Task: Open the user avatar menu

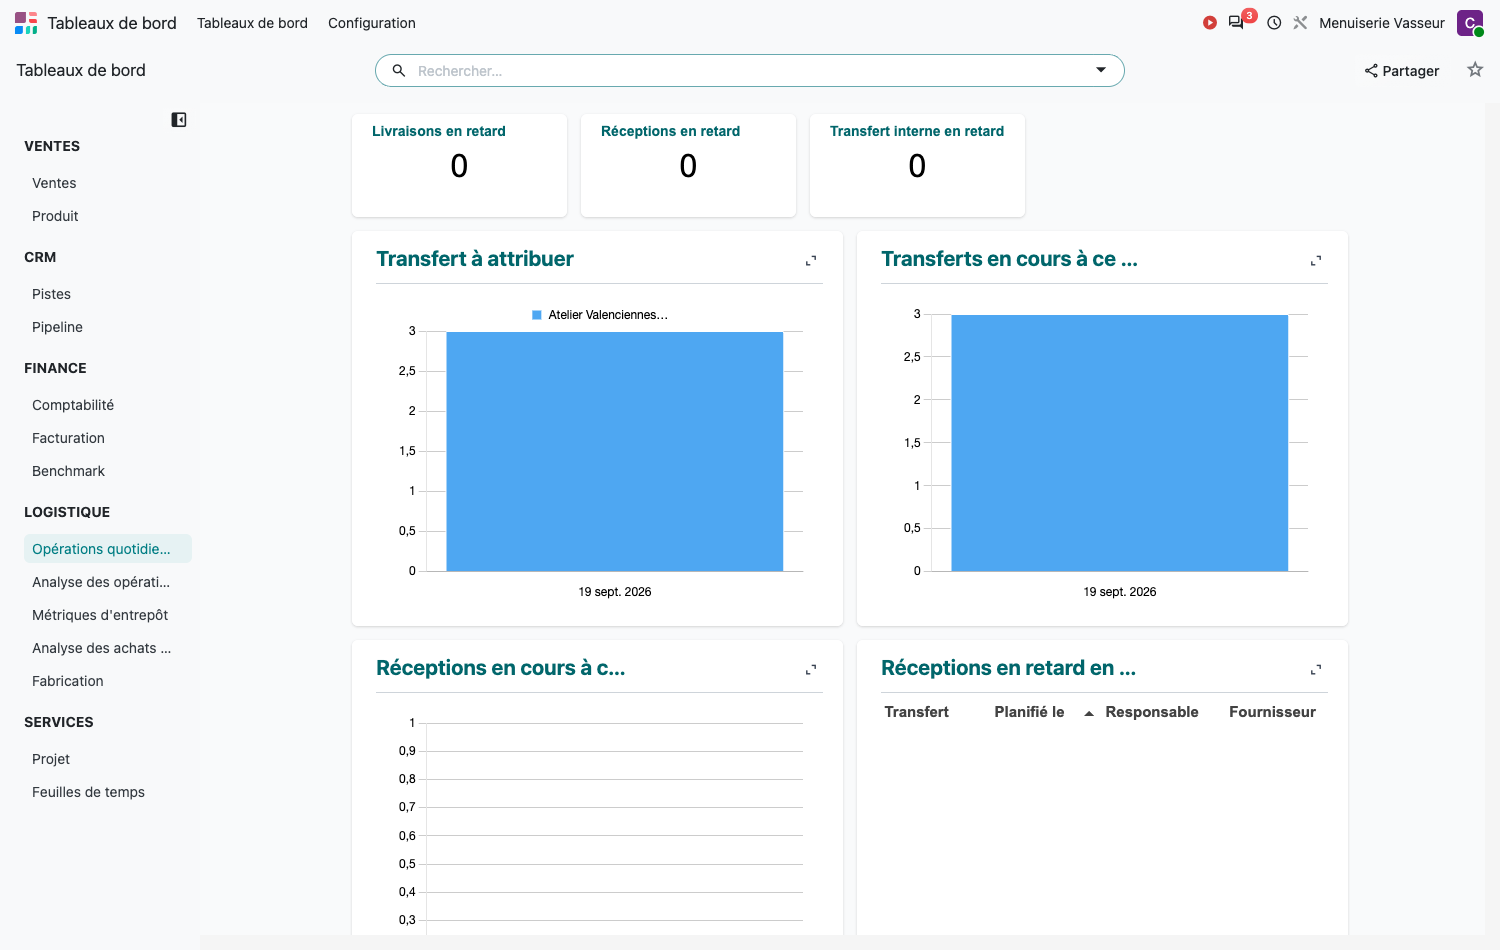Action: point(1470,23)
